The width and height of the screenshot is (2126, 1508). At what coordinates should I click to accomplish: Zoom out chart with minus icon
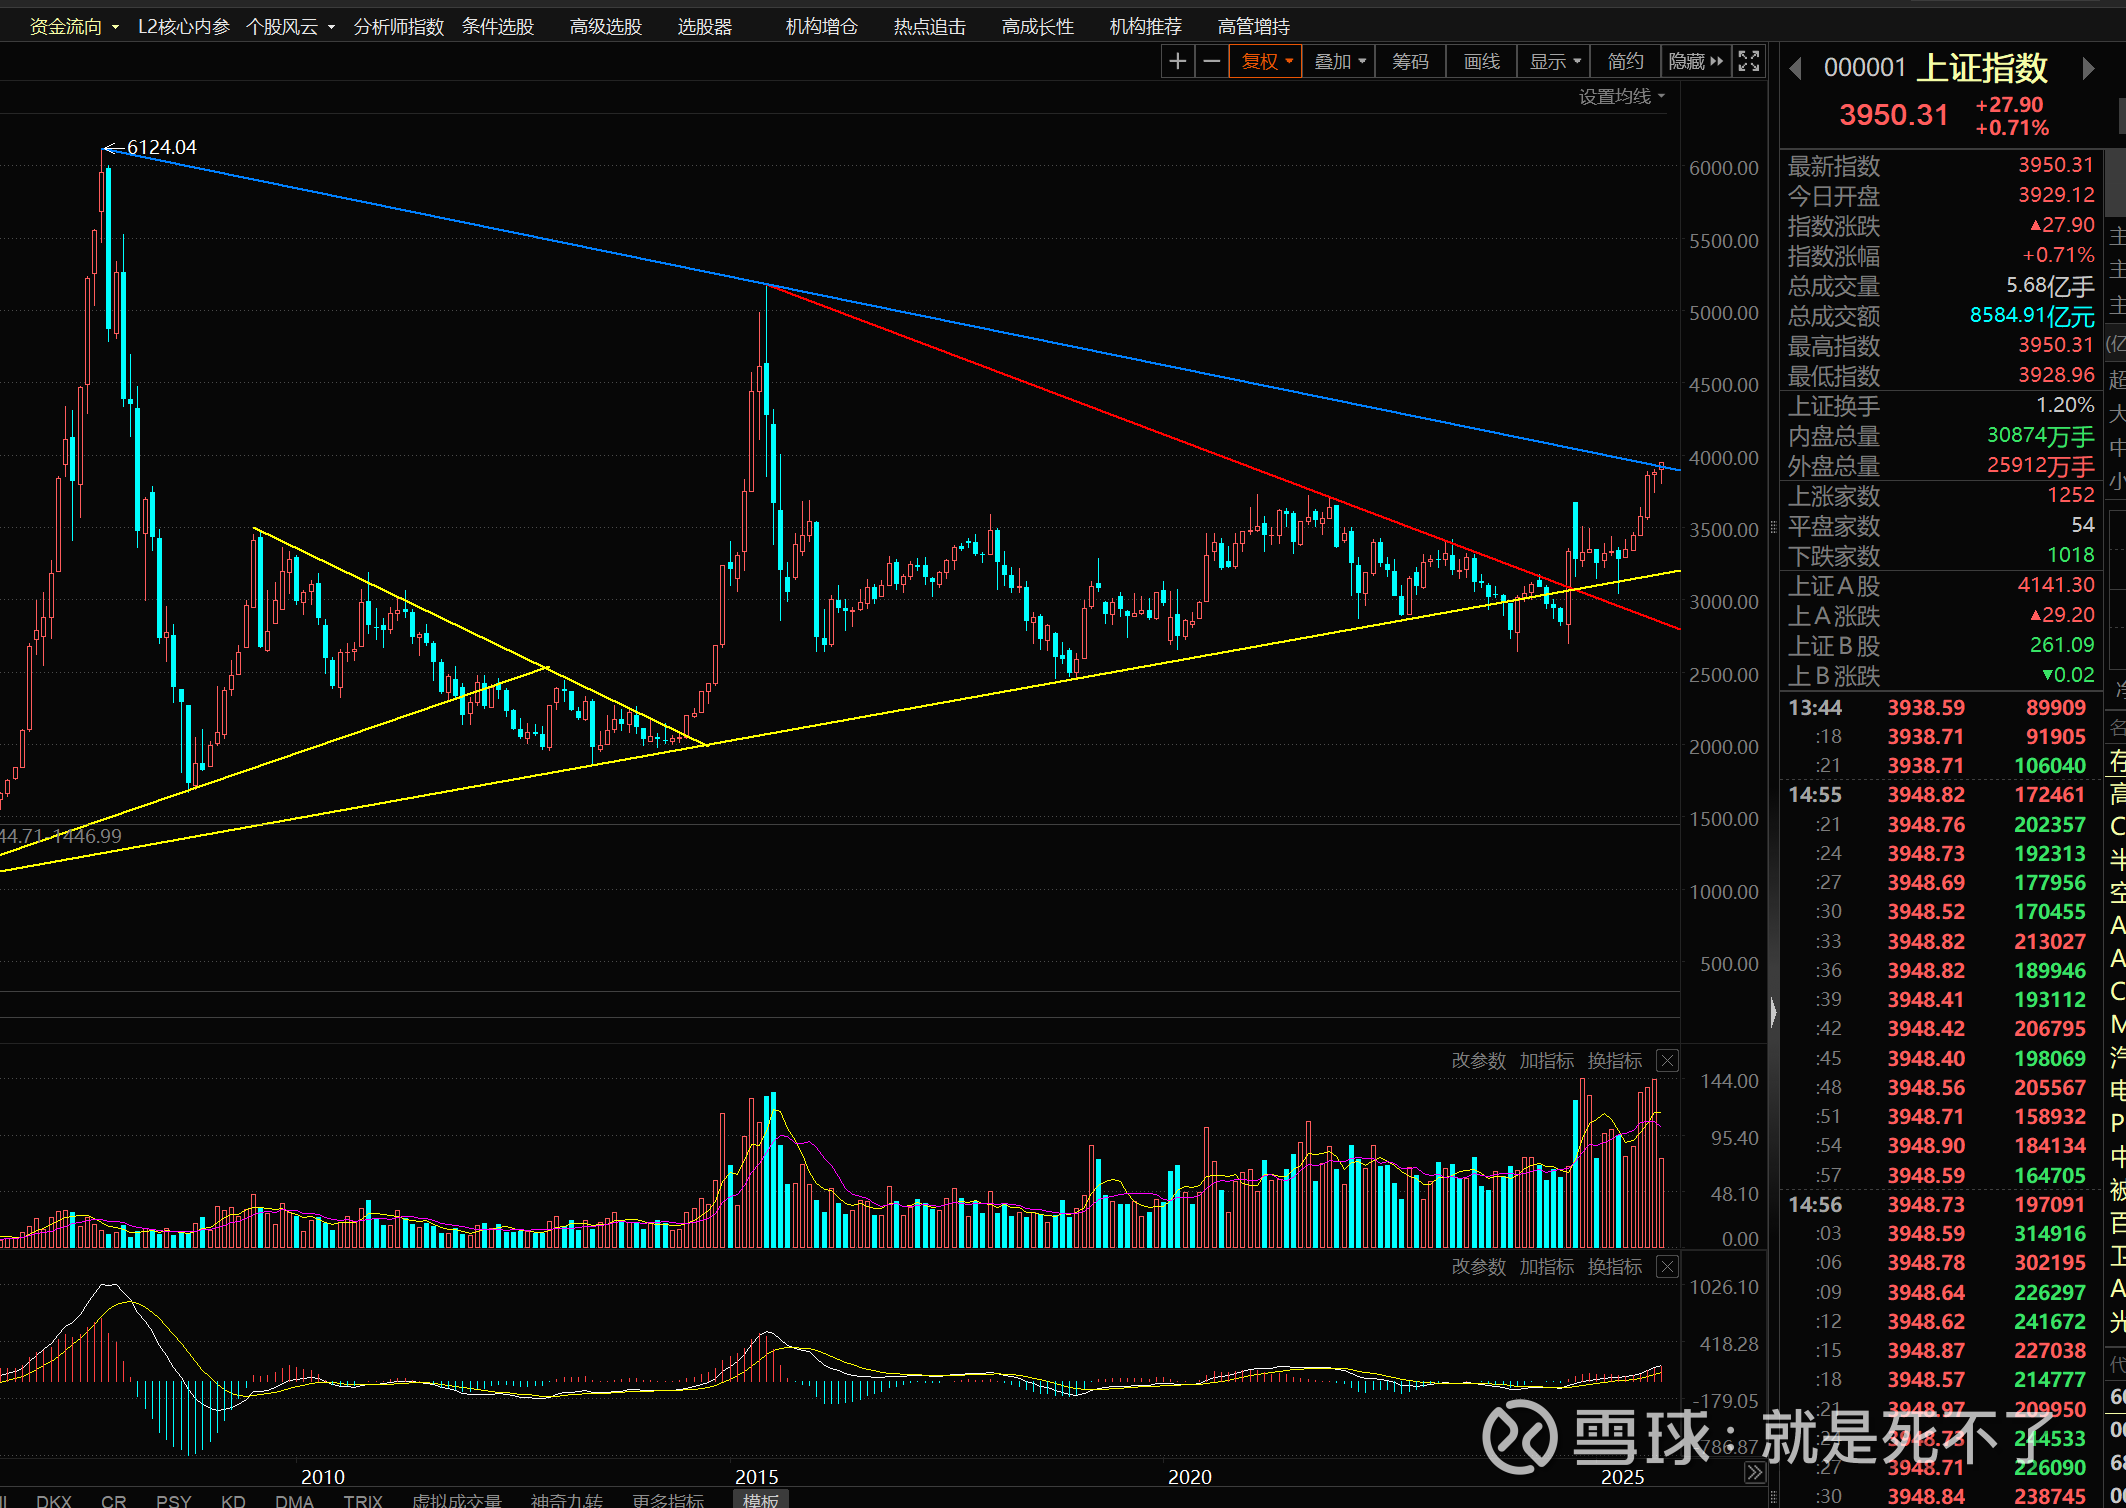point(1211,62)
